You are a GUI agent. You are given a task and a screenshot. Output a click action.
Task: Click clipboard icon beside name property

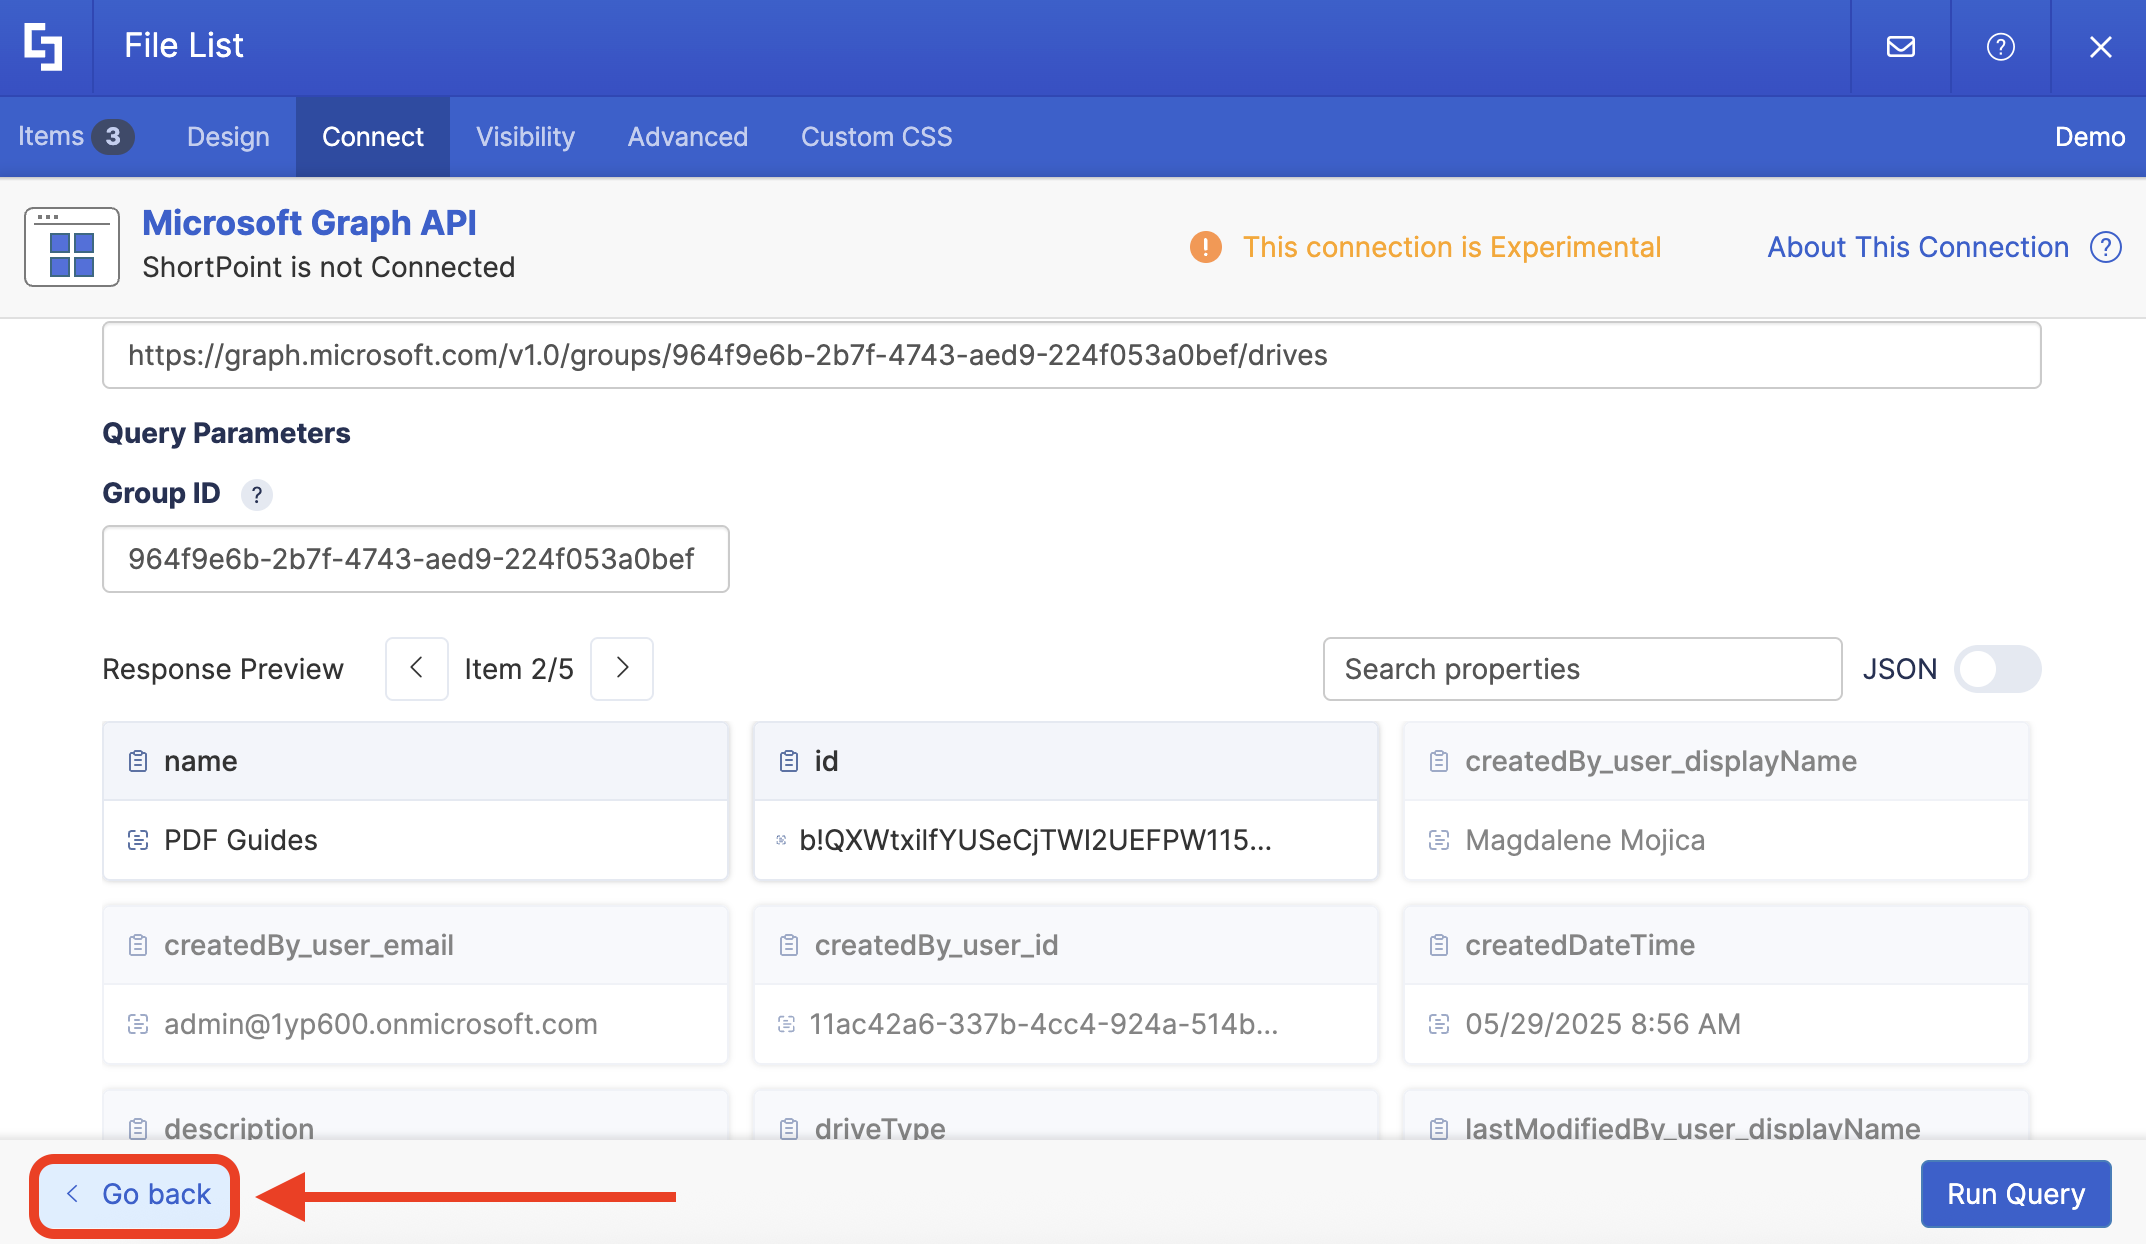138,761
